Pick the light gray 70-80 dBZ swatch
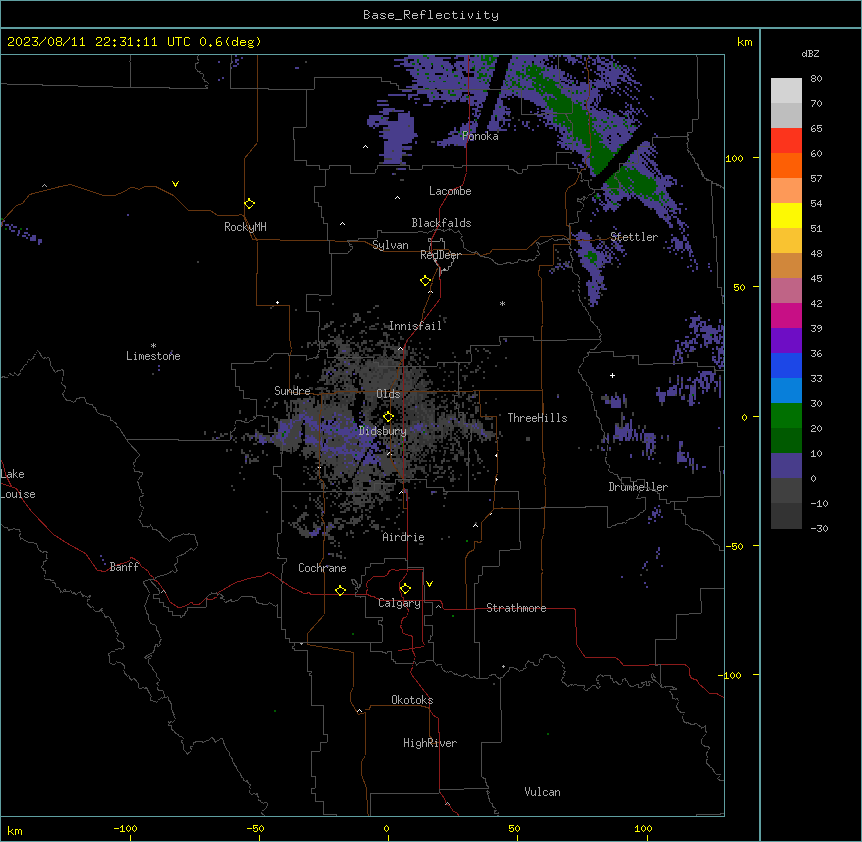 pos(786,91)
